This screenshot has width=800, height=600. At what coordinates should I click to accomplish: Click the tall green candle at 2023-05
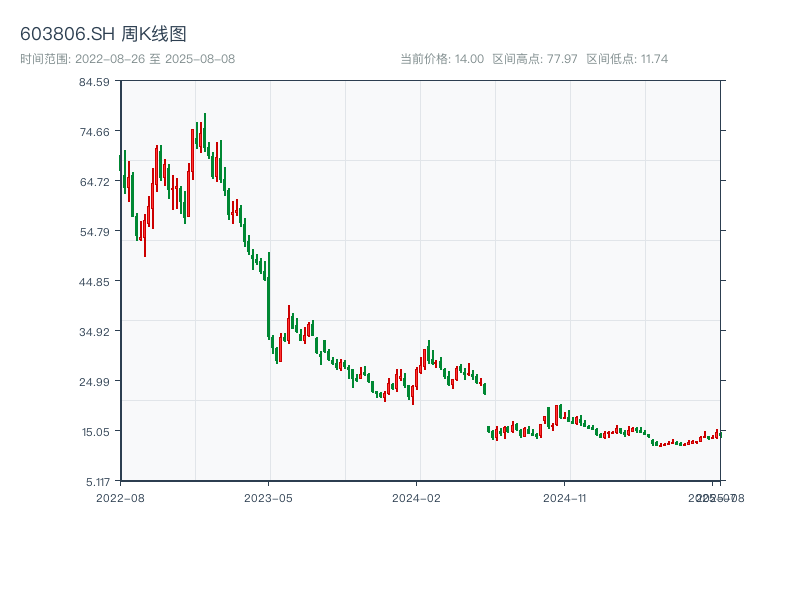269,295
